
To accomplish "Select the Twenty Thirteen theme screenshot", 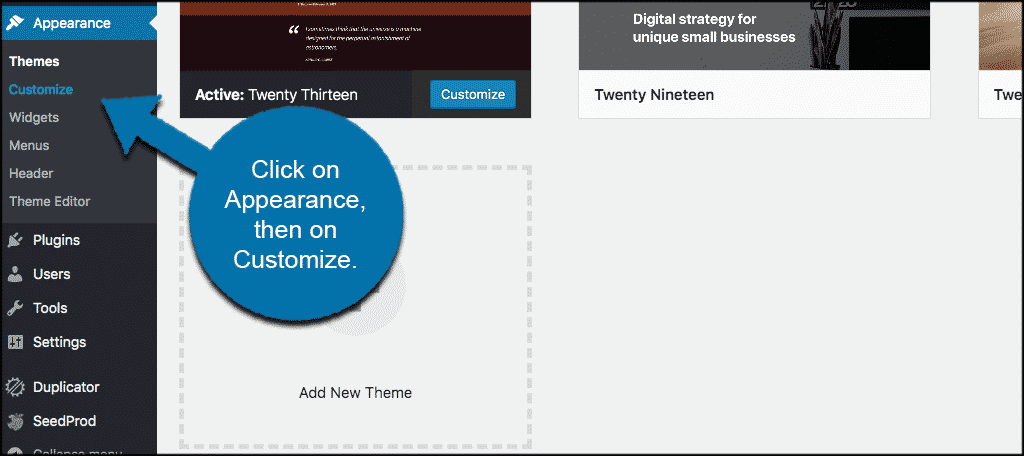I will click(x=355, y=35).
